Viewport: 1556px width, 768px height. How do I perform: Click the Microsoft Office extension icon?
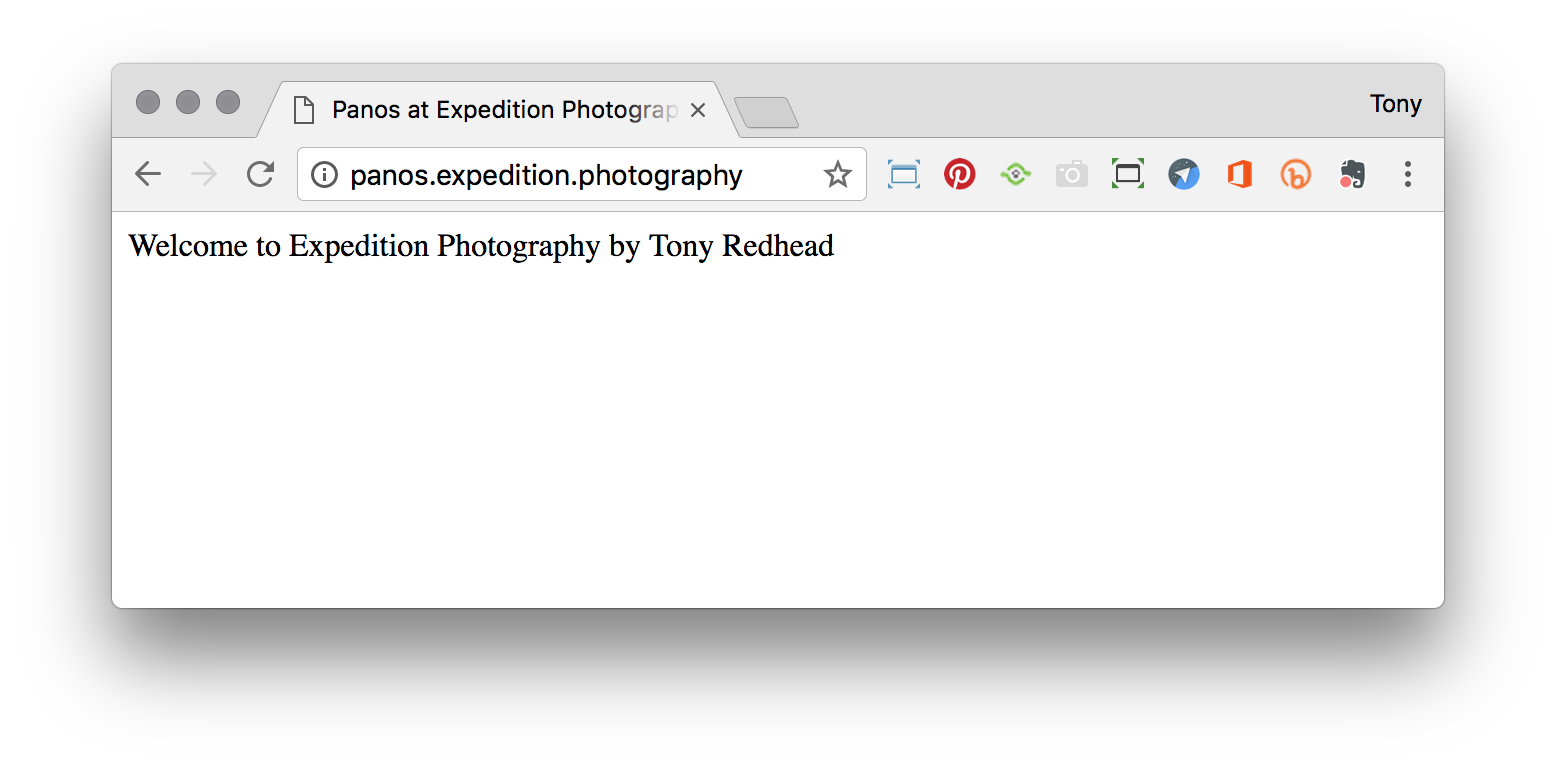click(1240, 175)
